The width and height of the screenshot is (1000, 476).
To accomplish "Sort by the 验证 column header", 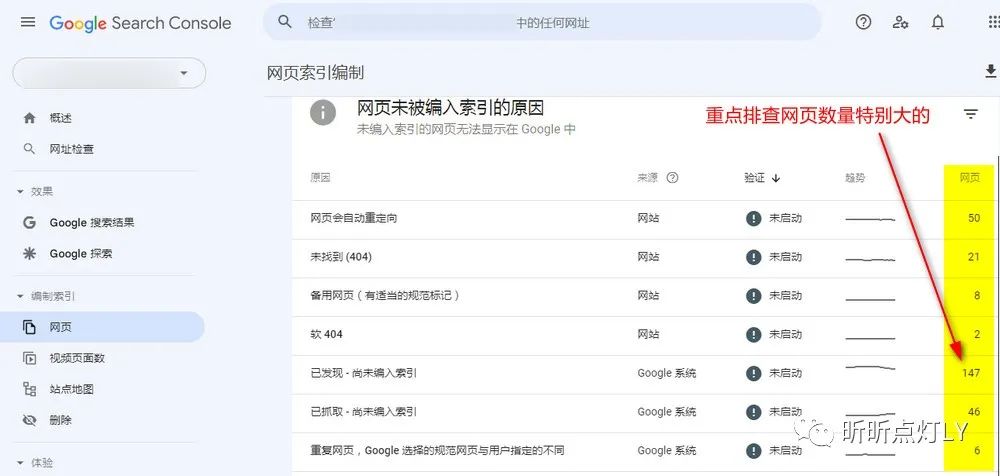I will 762,178.
